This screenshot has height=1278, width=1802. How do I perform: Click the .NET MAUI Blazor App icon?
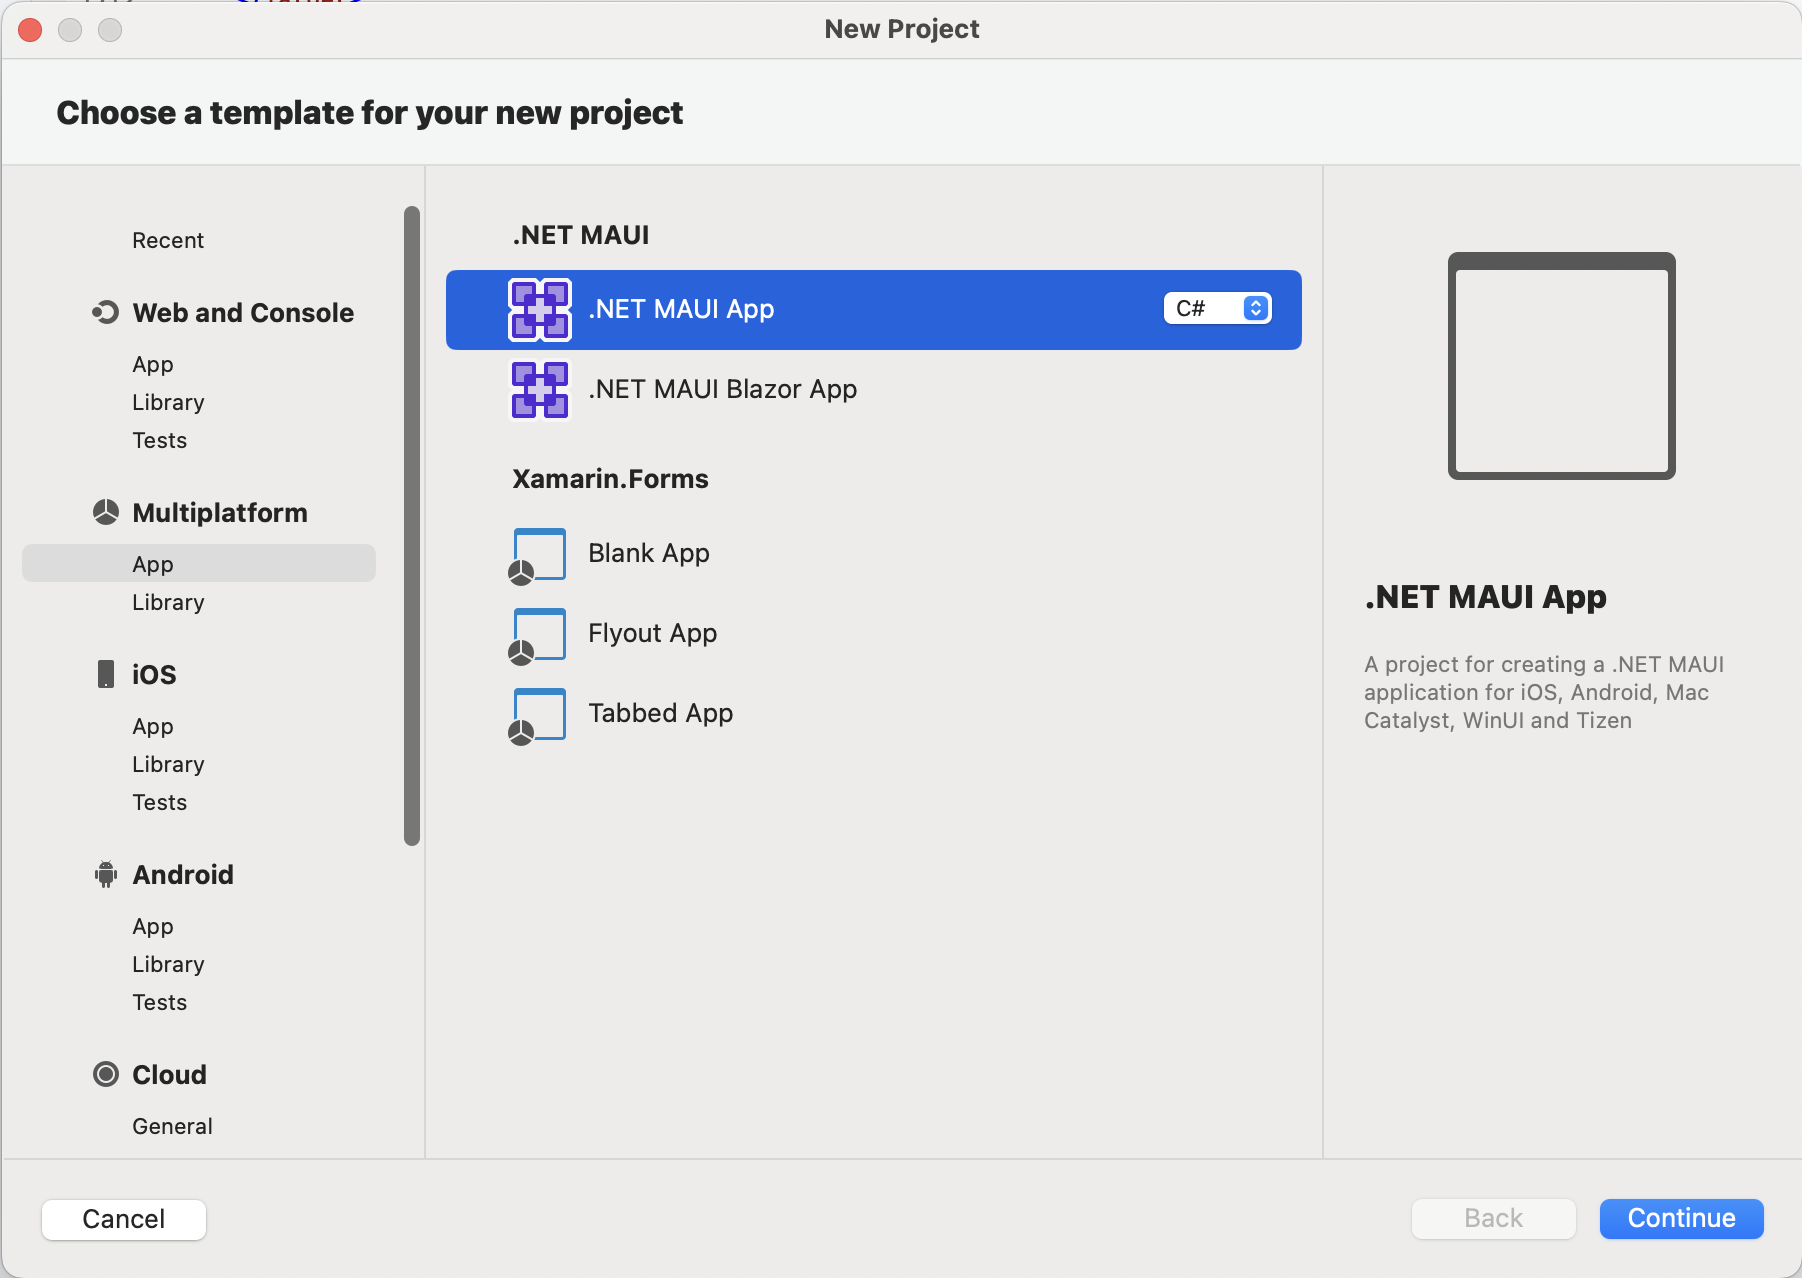(539, 390)
